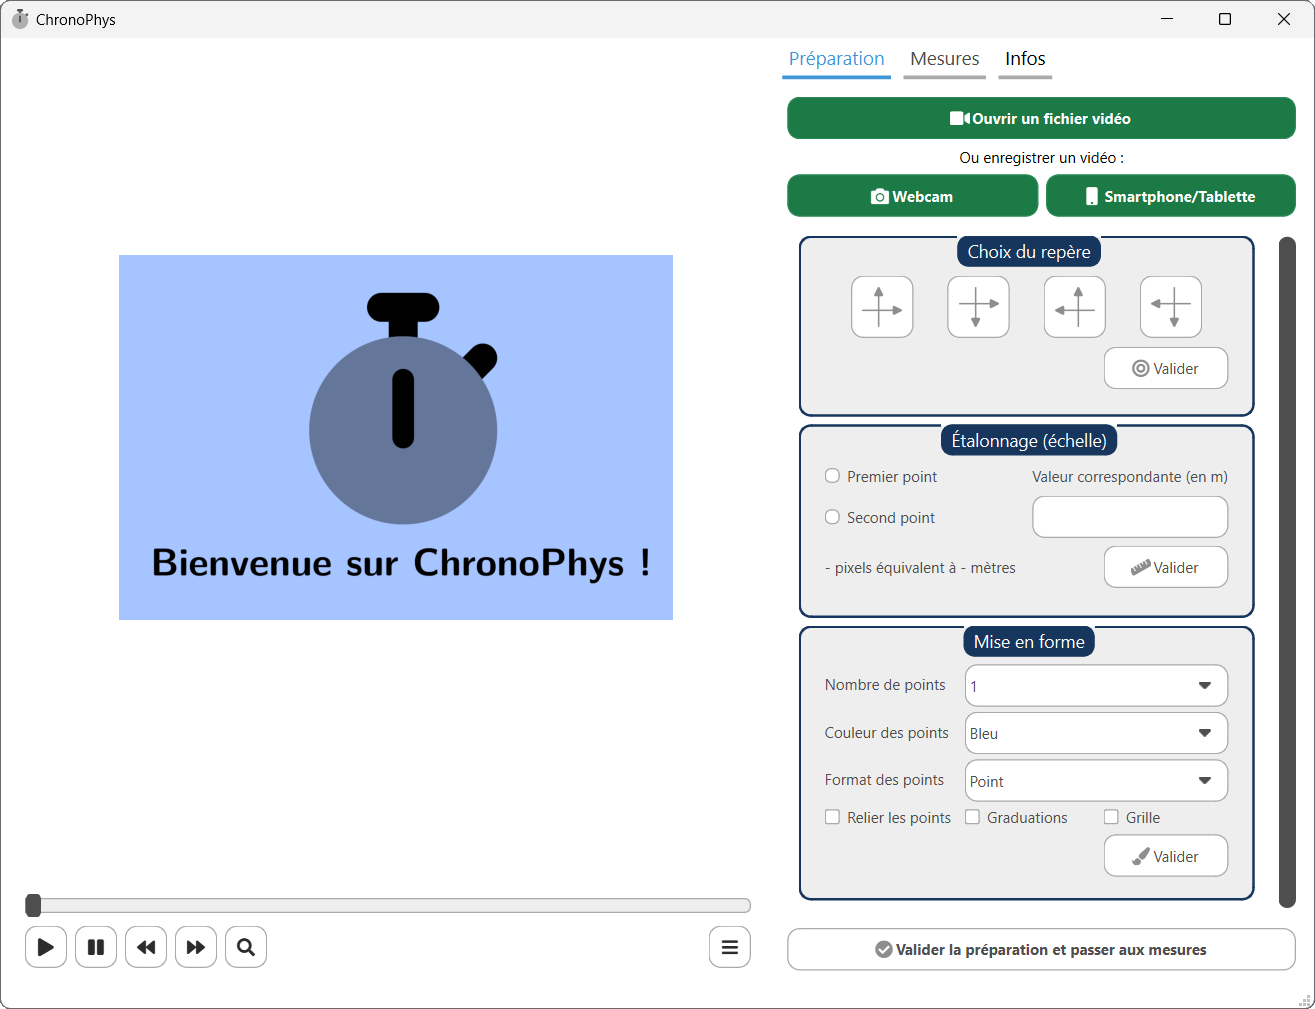Click Ouvrir un fichier vidéo
This screenshot has width=1315, height=1009.
(1041, 118)
